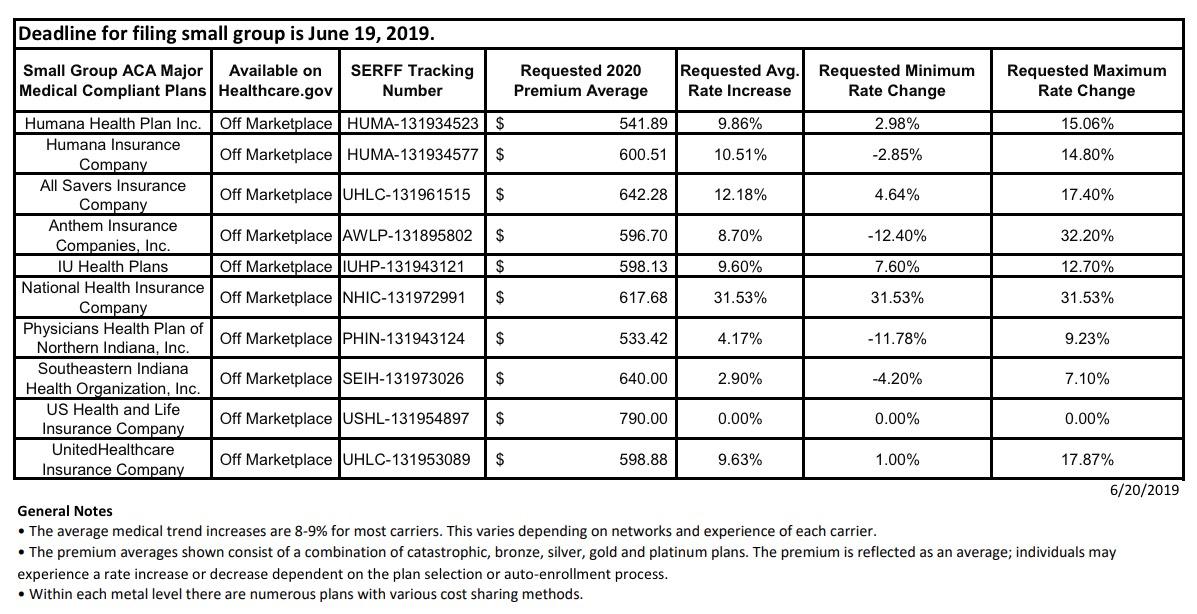Viewport: 1197px width, 614px height.
Task: Select Anthem's 32.20% maximum rate change
Action: coord(1086,236)
